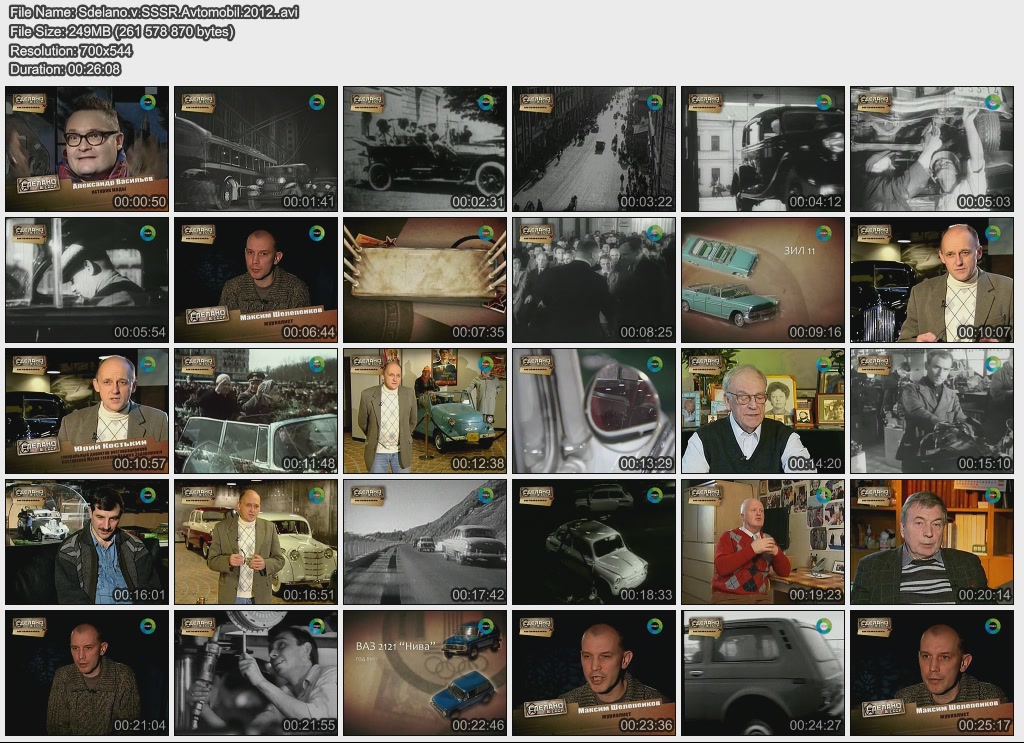
Task: Open the small blue car frame at 00:12:38
Action: [424, 411]
